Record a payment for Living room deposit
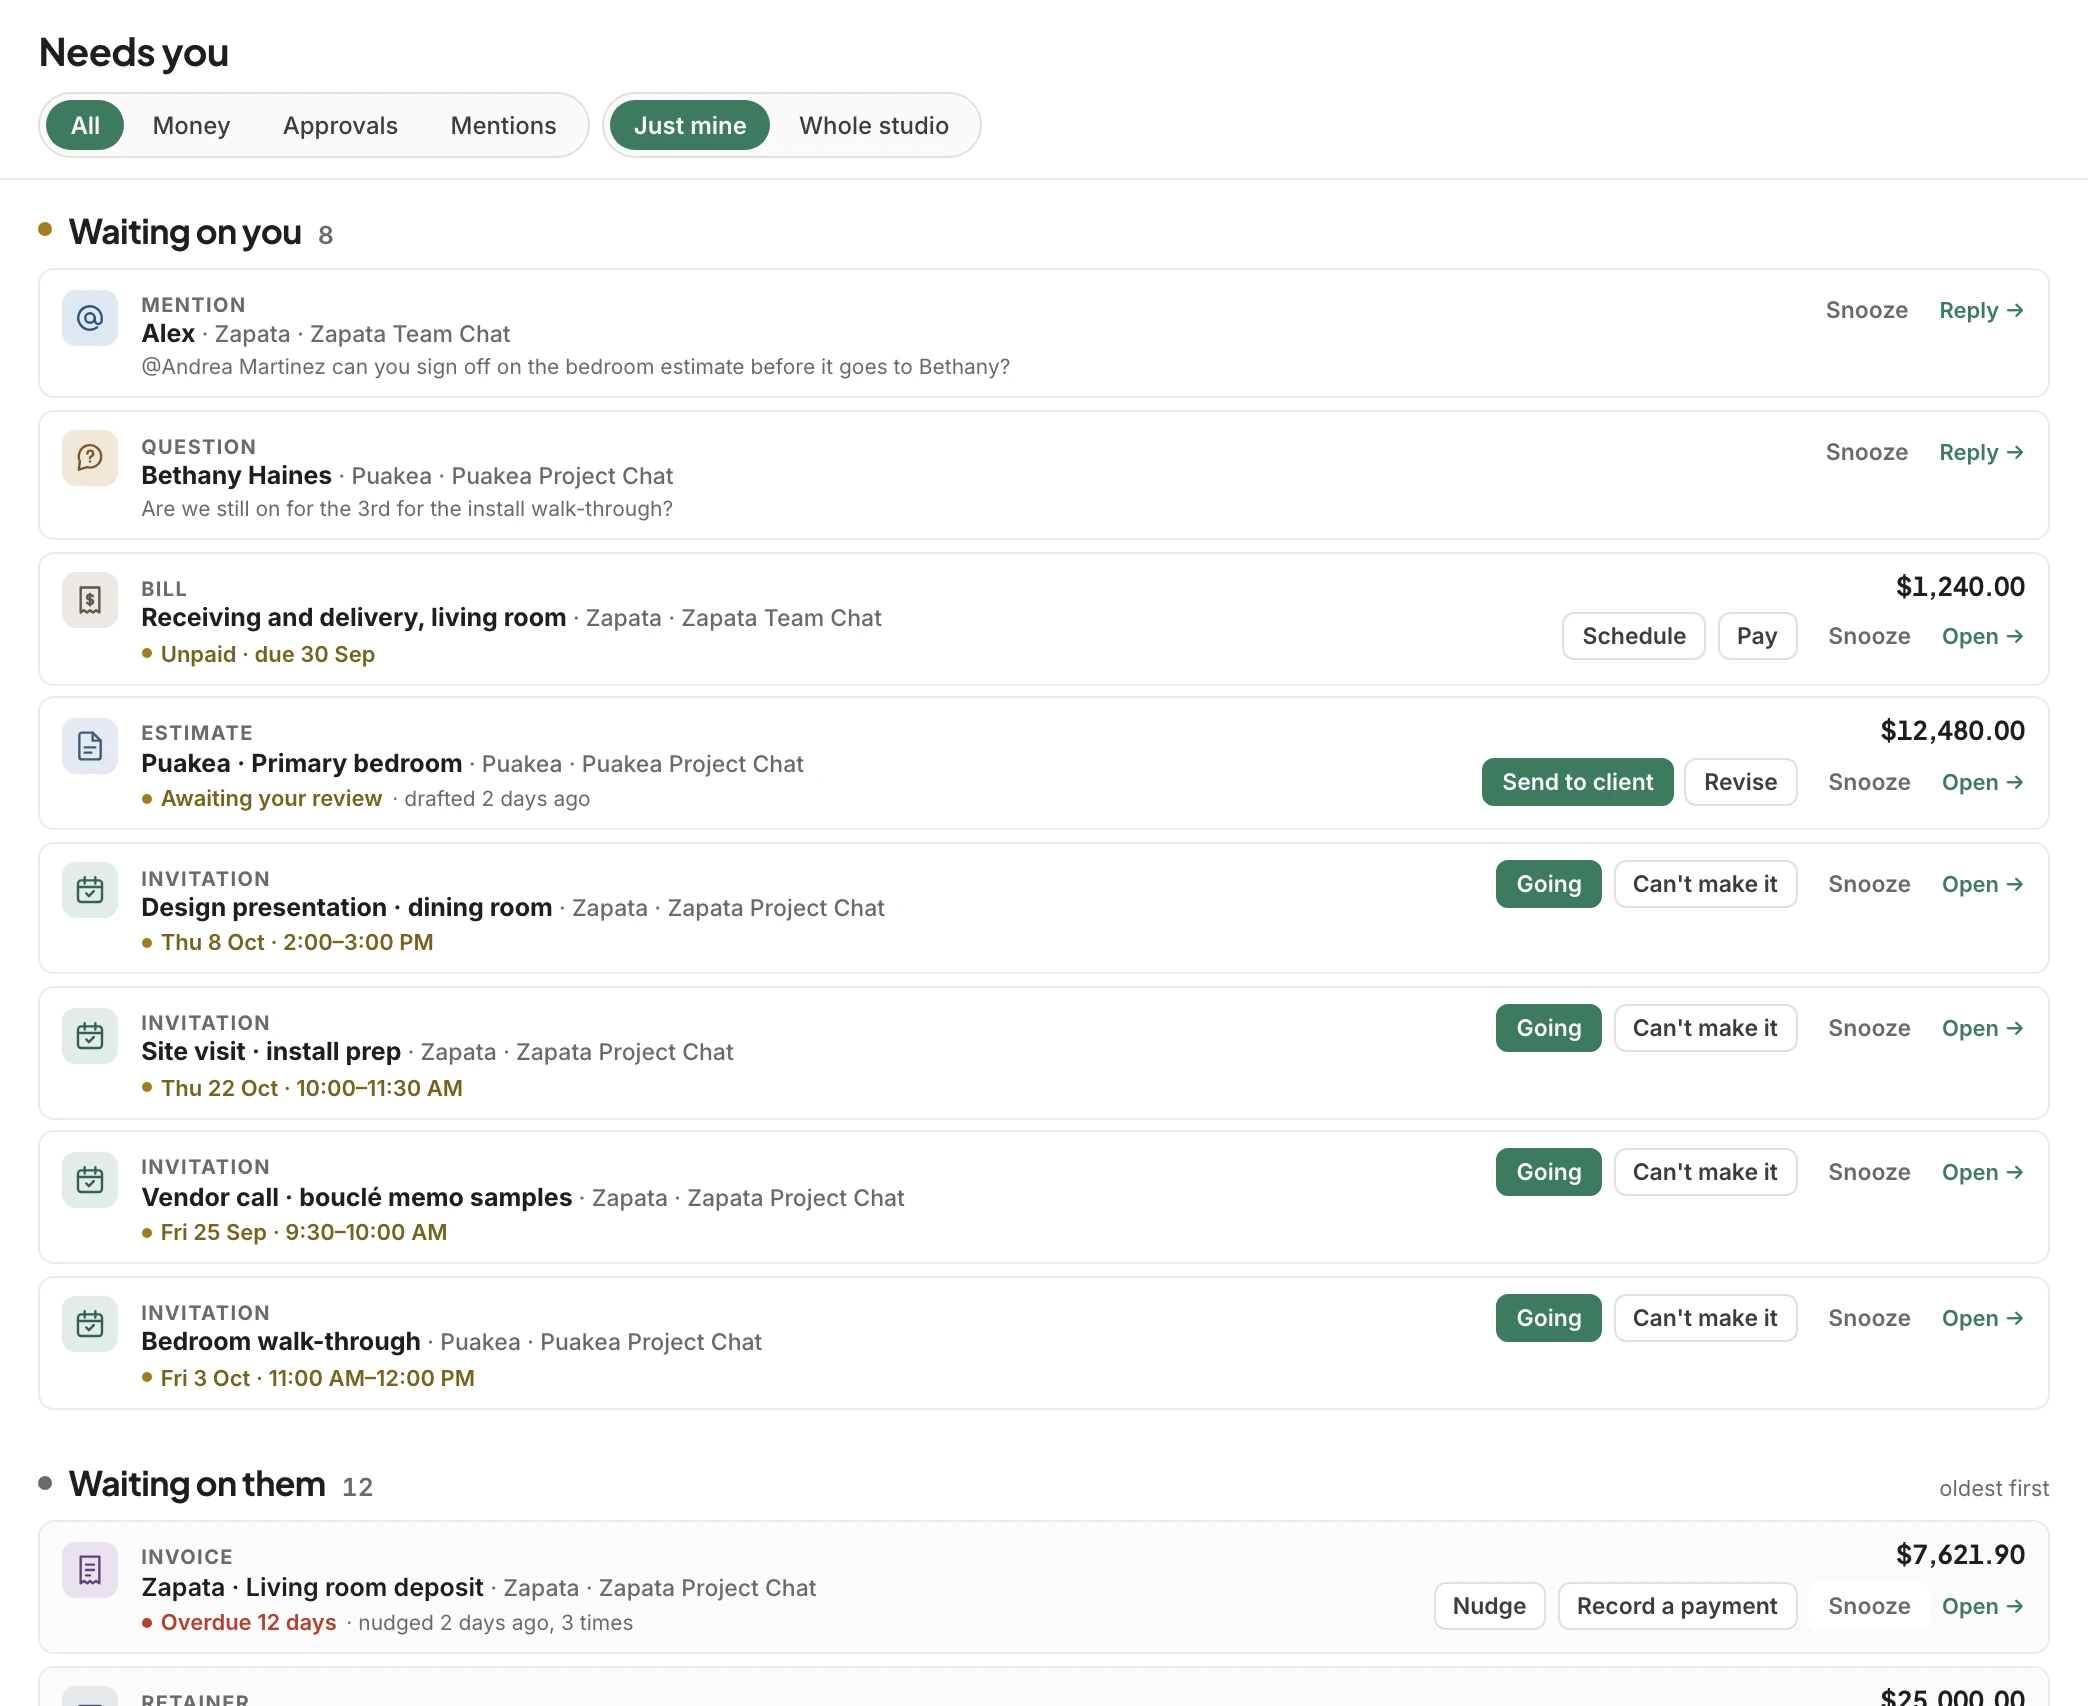This screenshot has width=2088, height=1706. tap(1677, 1606)
